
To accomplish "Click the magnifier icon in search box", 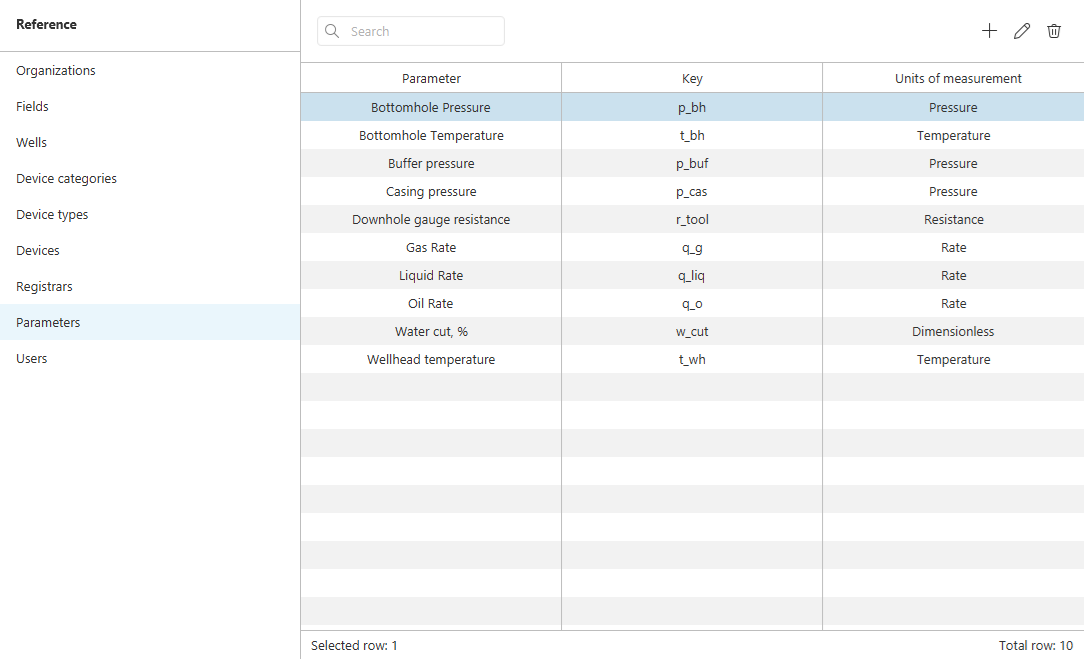I will [332, 31].
